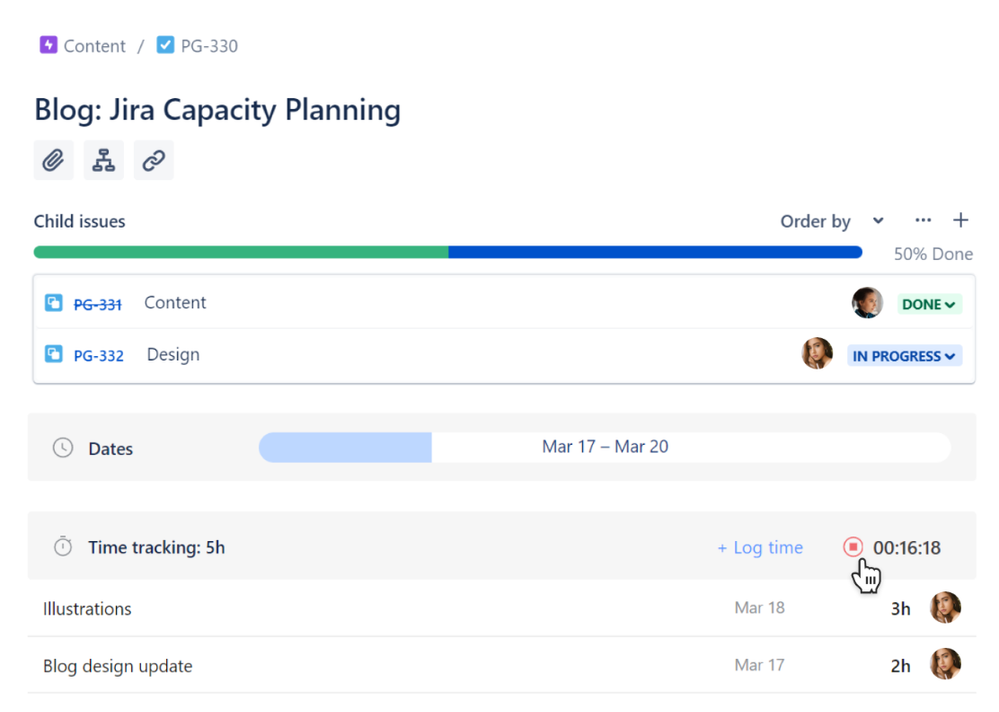999x712 pixels.
Task: Add a new child issue with plus
Action: tap(961, 220)
